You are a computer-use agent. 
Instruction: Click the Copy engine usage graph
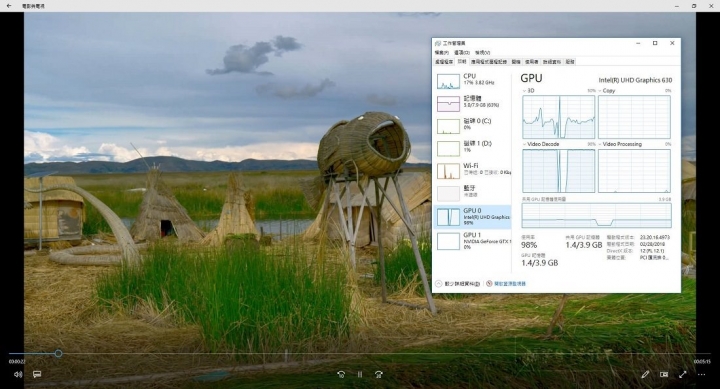(634, 117)
